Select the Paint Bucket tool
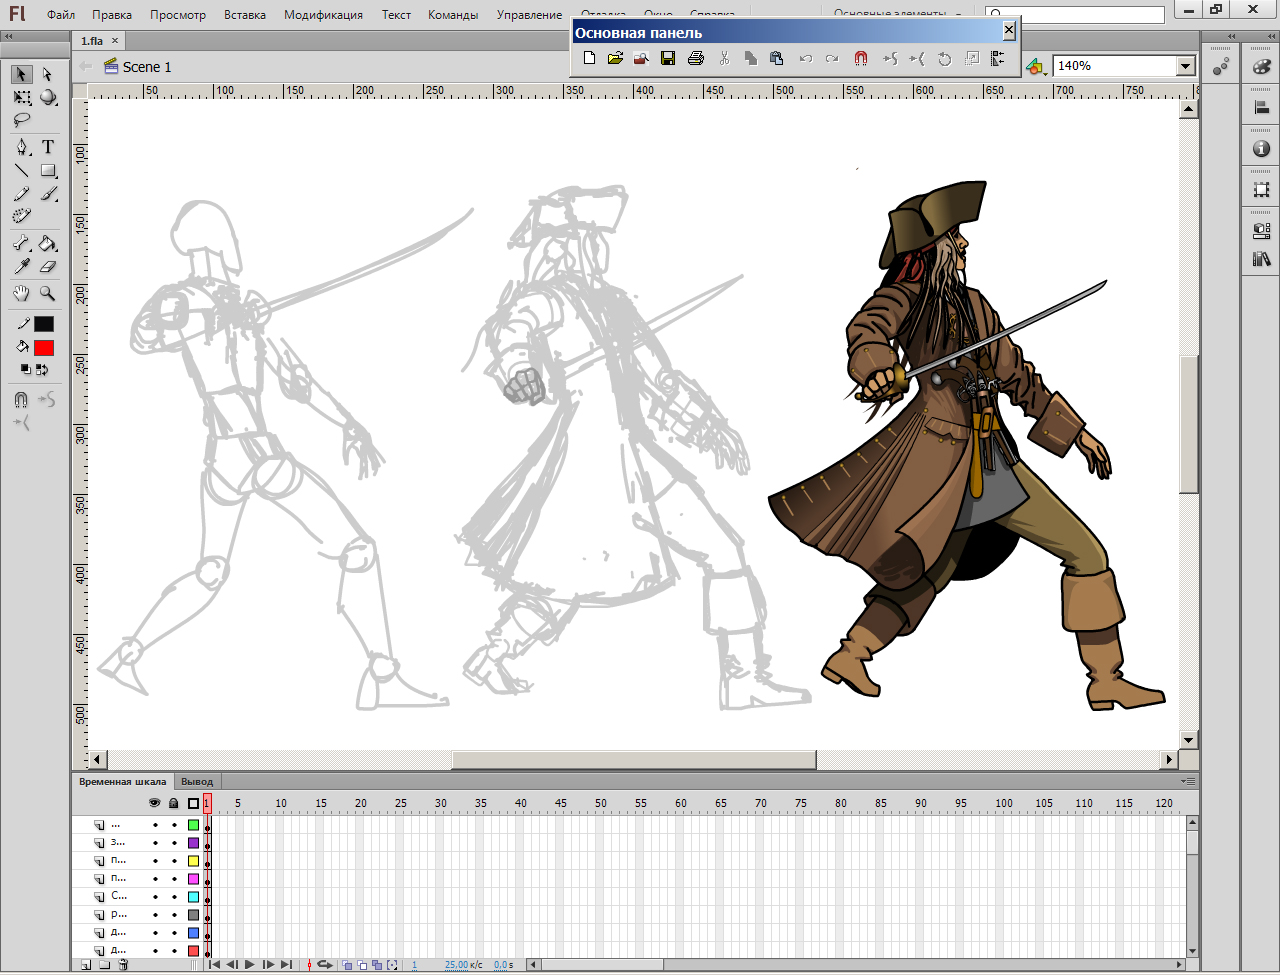The height and width of the screenshot is (975, 1280). click(47, 243)
